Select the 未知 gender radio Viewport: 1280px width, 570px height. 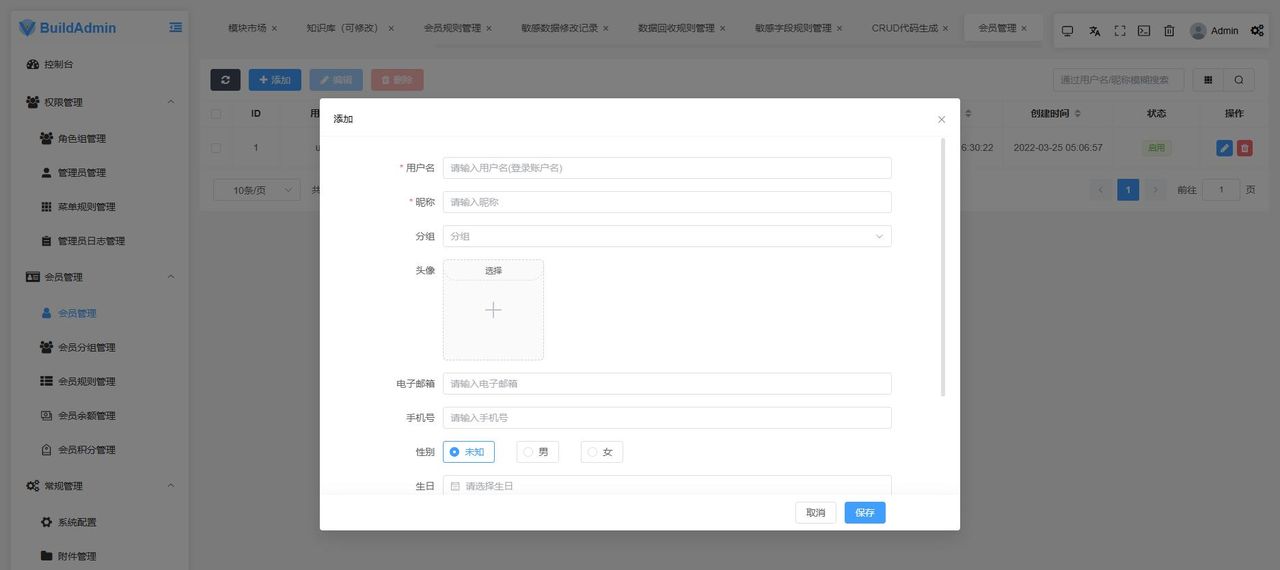[x=468, y=452]
